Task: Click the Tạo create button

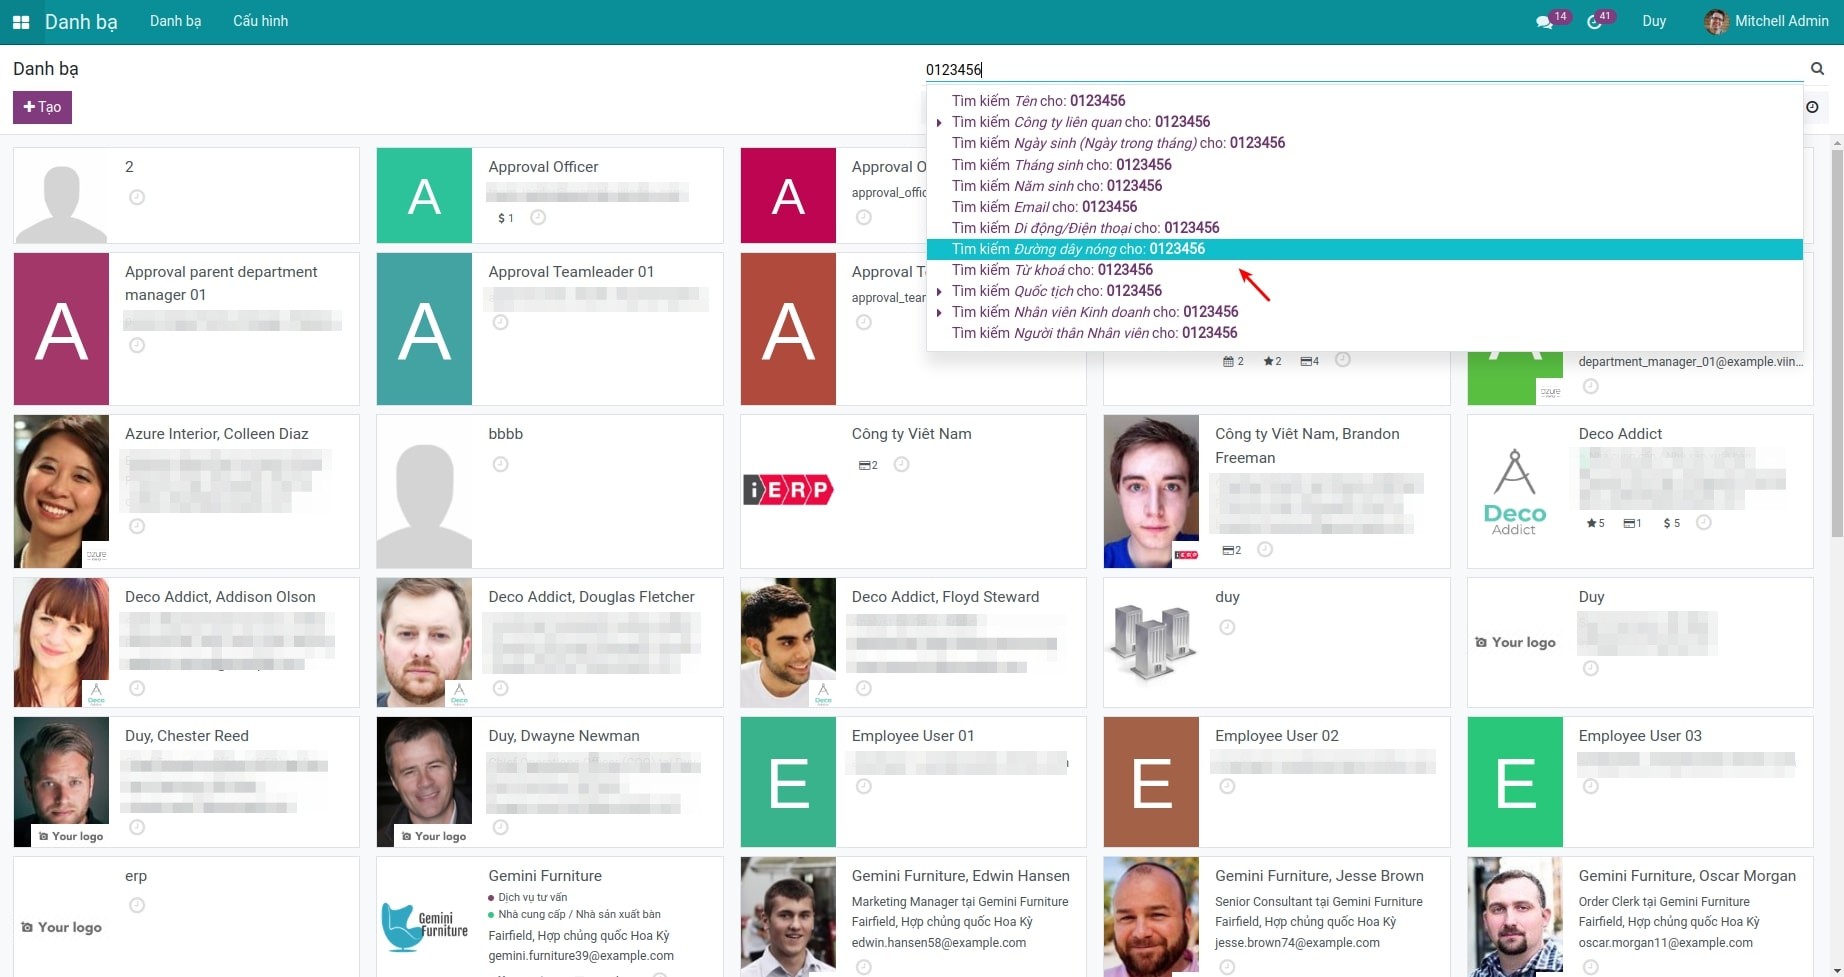Action: click(42, 107)
